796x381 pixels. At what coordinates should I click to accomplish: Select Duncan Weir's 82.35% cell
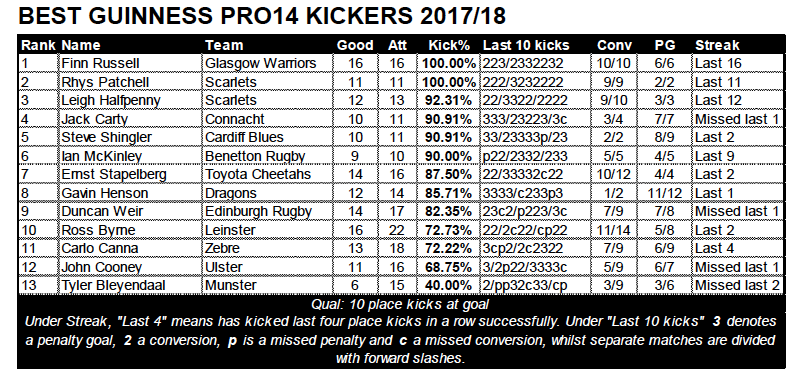(x=449, y=212)
